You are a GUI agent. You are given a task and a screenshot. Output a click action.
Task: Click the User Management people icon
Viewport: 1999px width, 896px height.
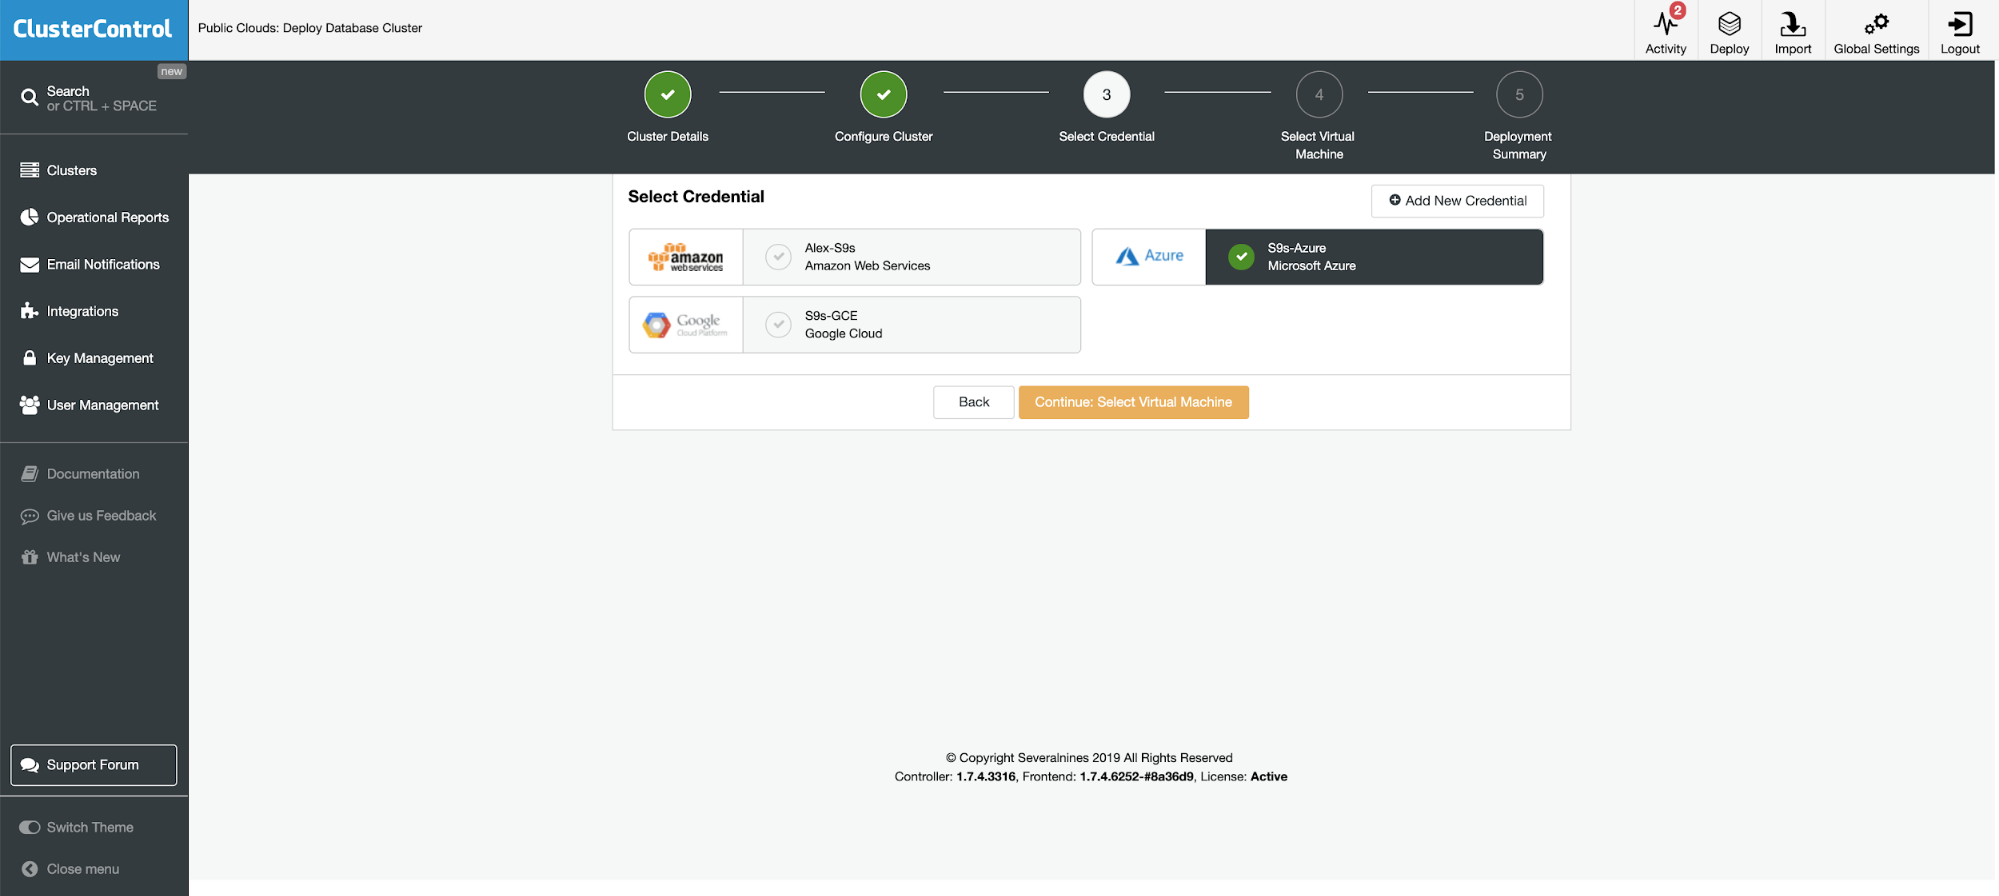(x=30, y=405)
